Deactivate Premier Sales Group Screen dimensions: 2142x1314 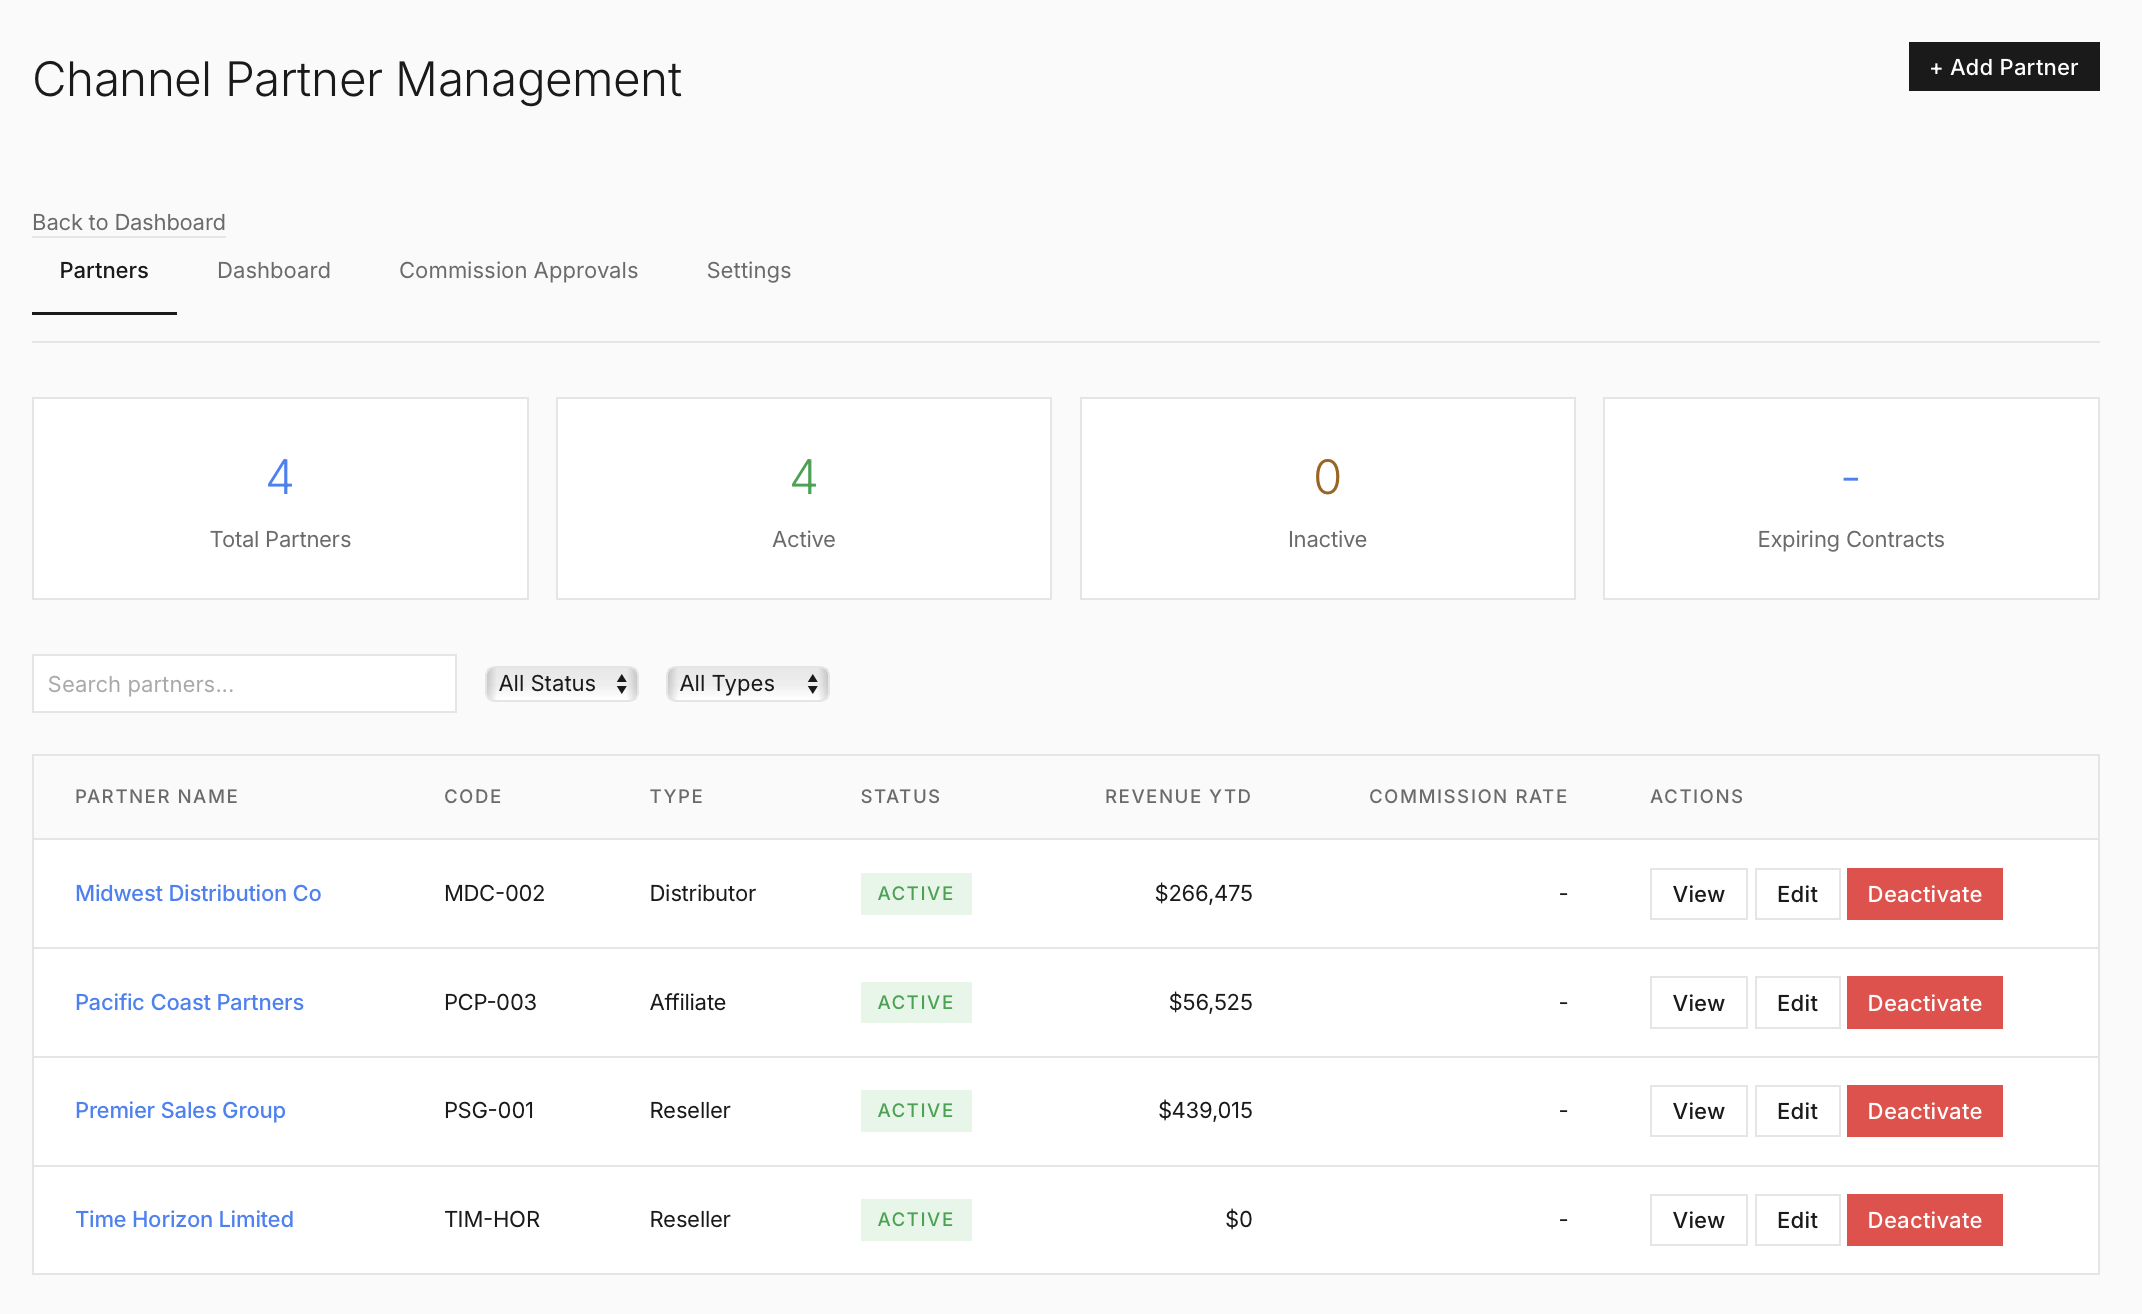point(1924,1110)
